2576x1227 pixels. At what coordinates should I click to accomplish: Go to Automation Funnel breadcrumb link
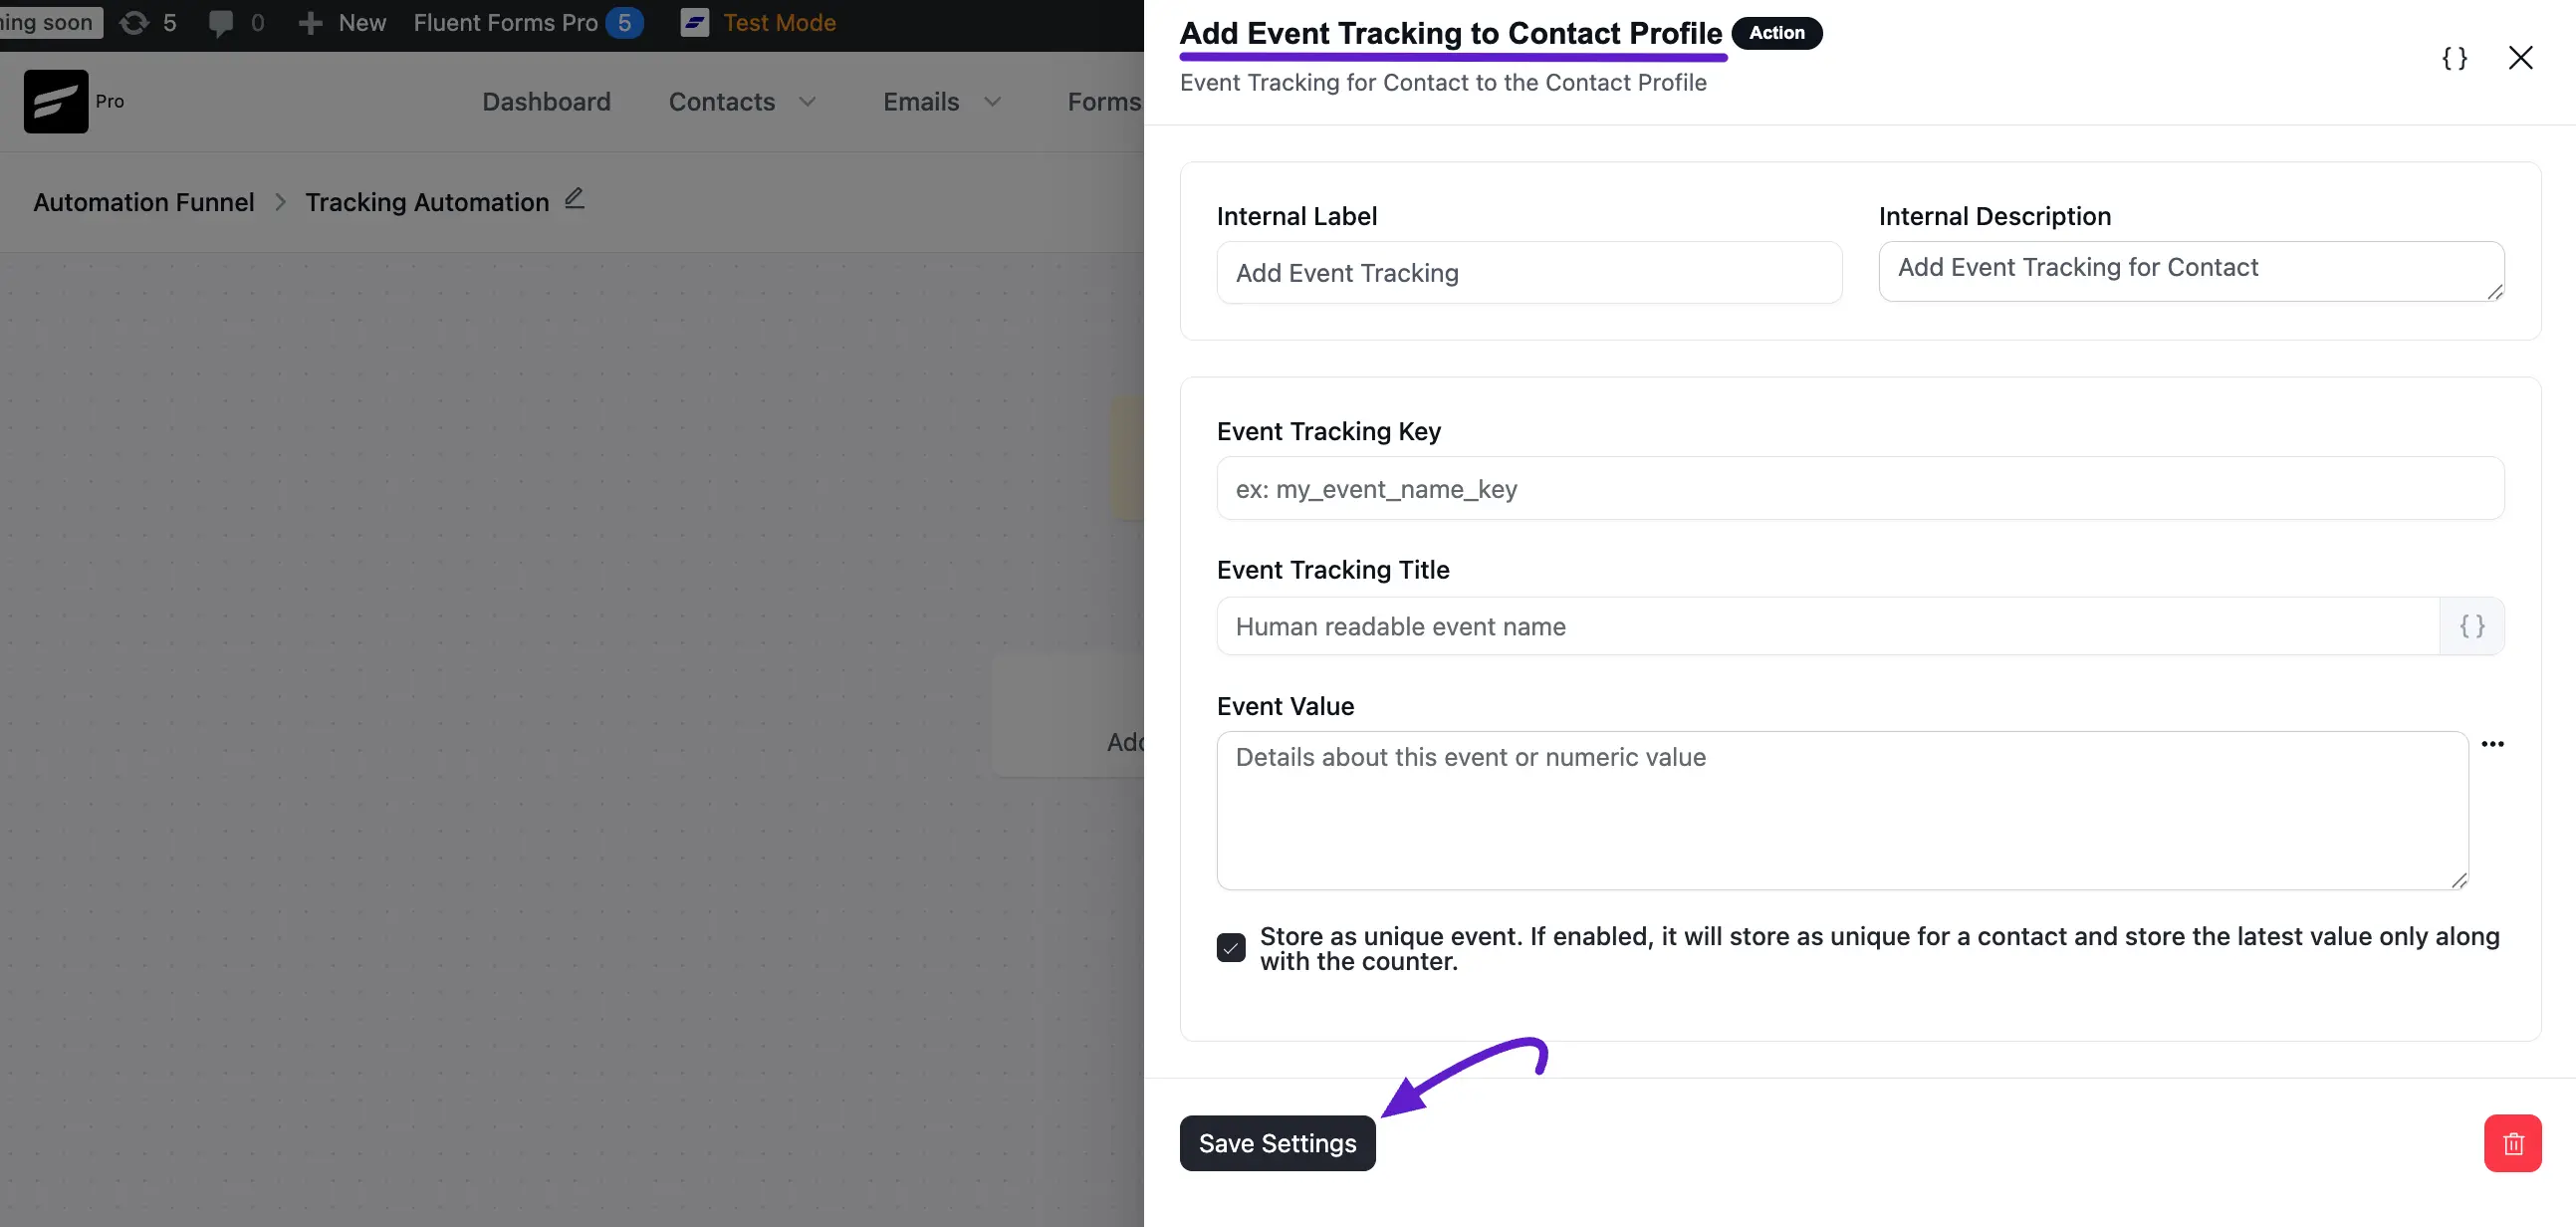click(144, 202)
